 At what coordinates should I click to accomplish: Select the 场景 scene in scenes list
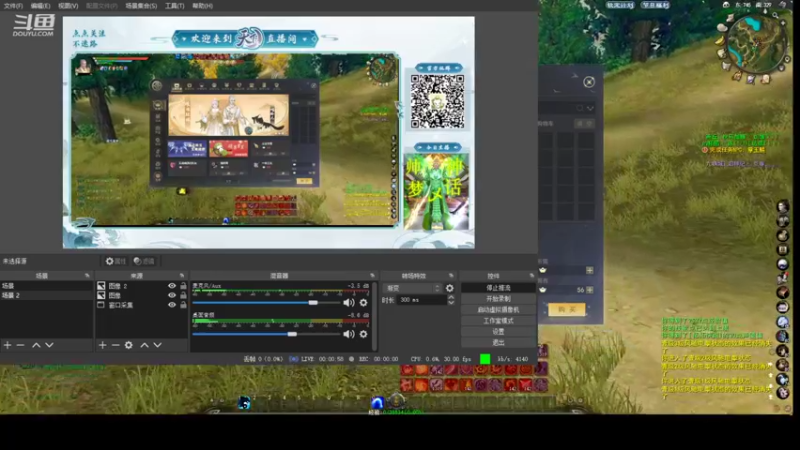[46, 286]
